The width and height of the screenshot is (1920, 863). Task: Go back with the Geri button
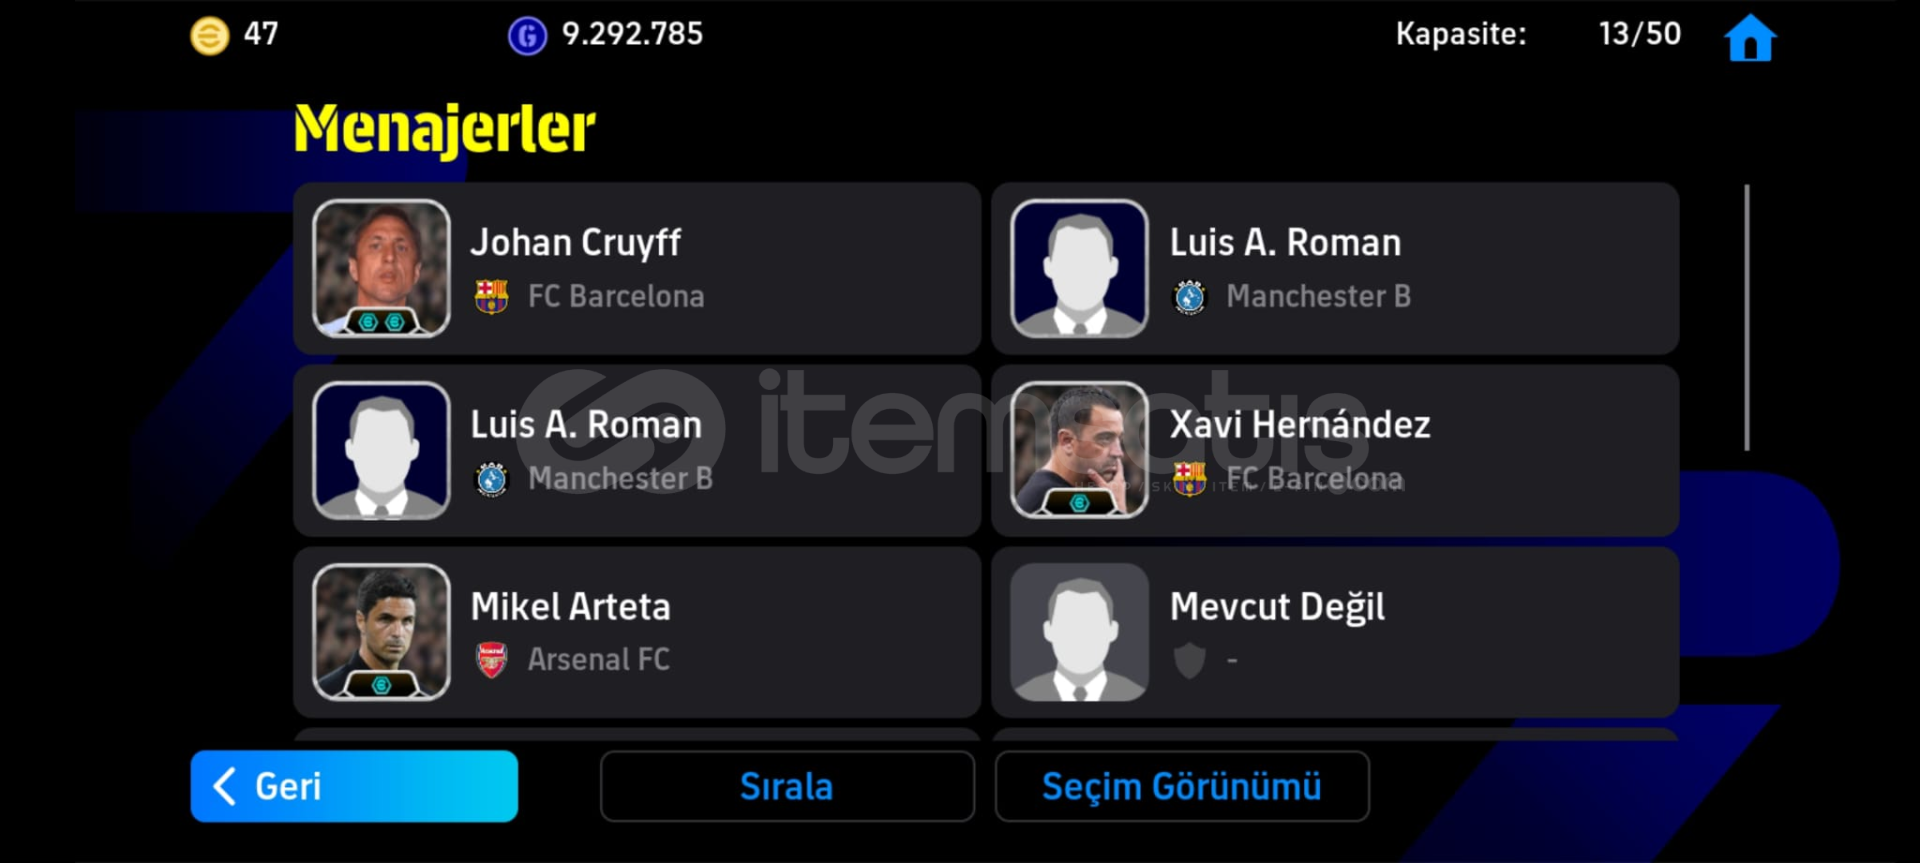coord(354,786)
